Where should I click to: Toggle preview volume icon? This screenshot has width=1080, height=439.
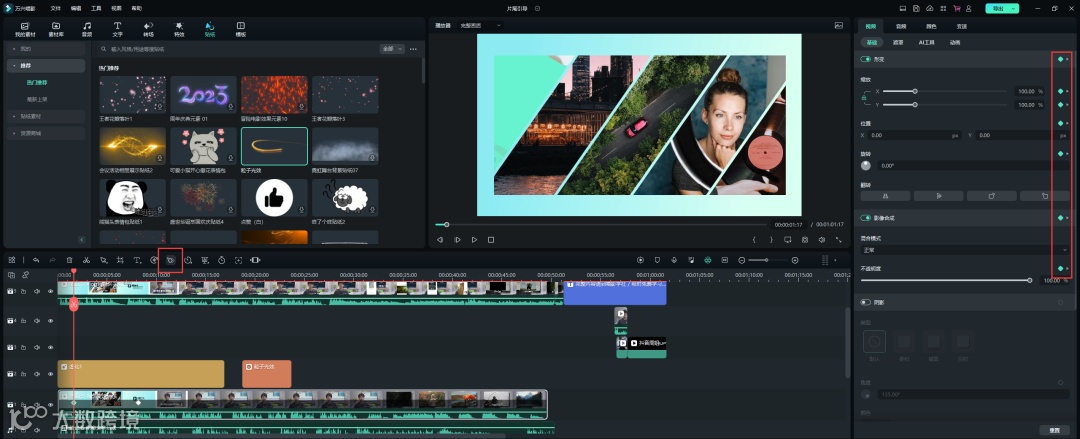(x=822, y=240)
